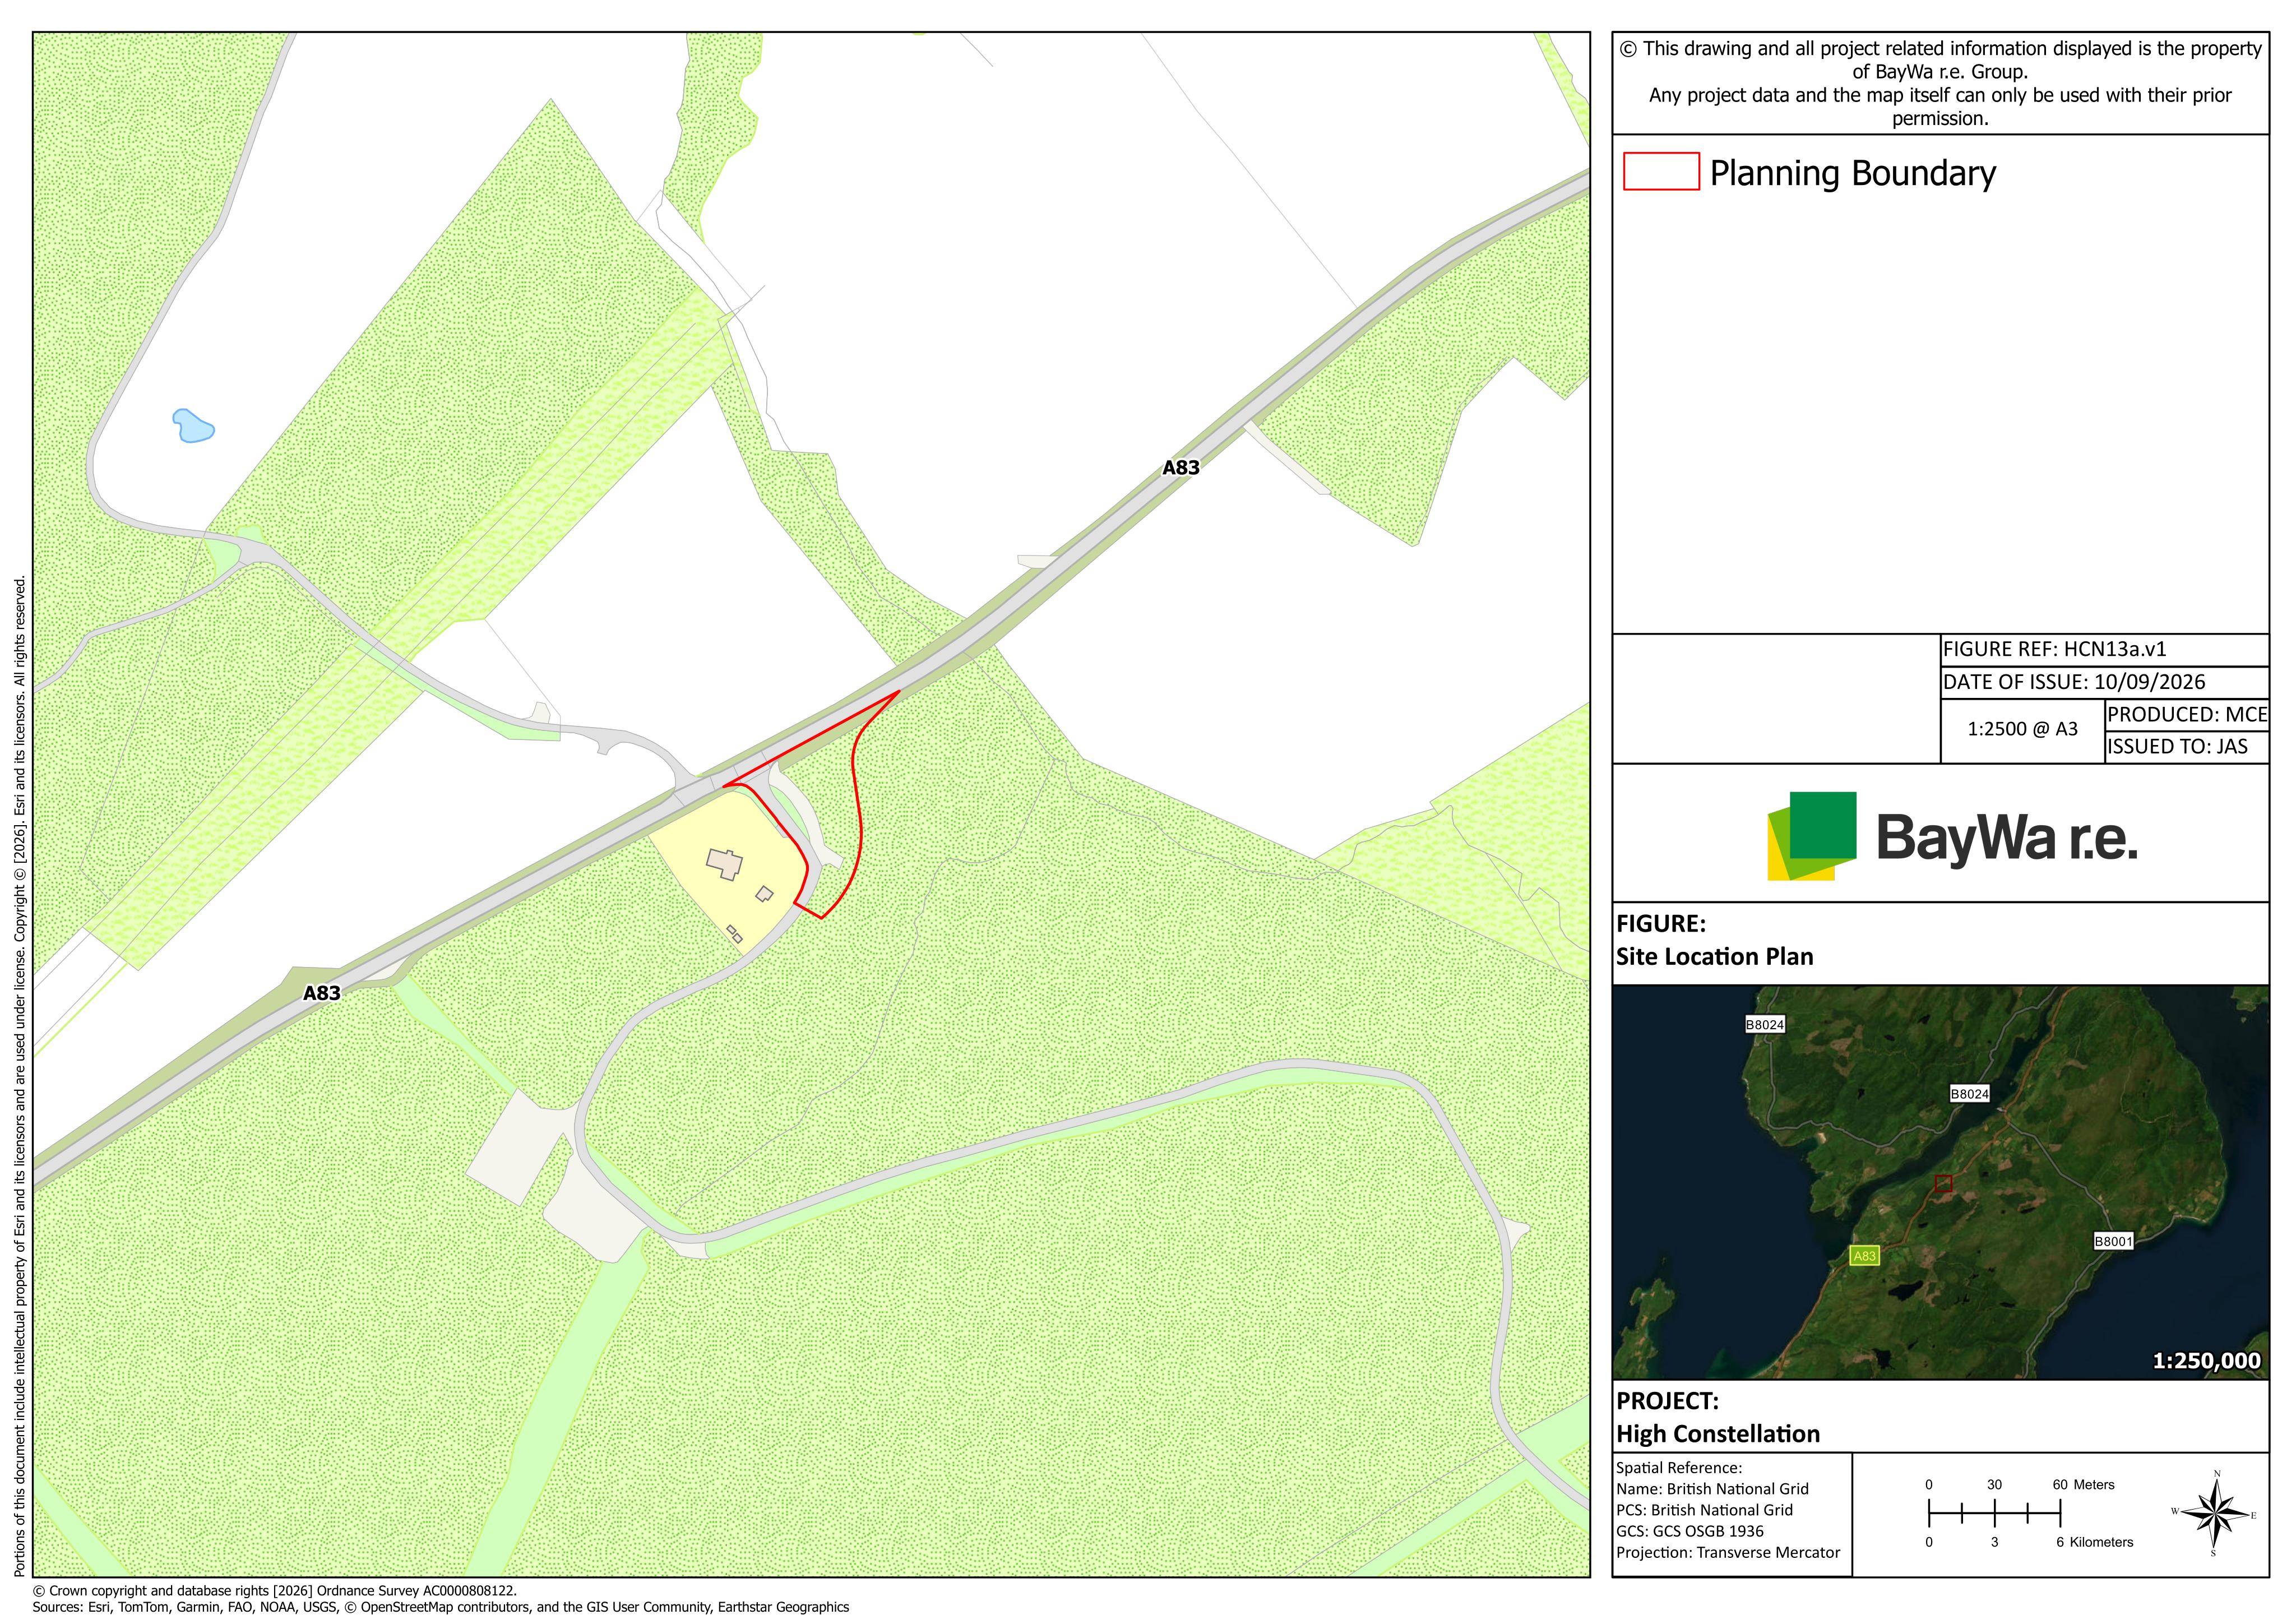Click the red Planning Boundary legend swatch
The height and width of the screenshot is (1624, 2296).
coord(1661,171)
